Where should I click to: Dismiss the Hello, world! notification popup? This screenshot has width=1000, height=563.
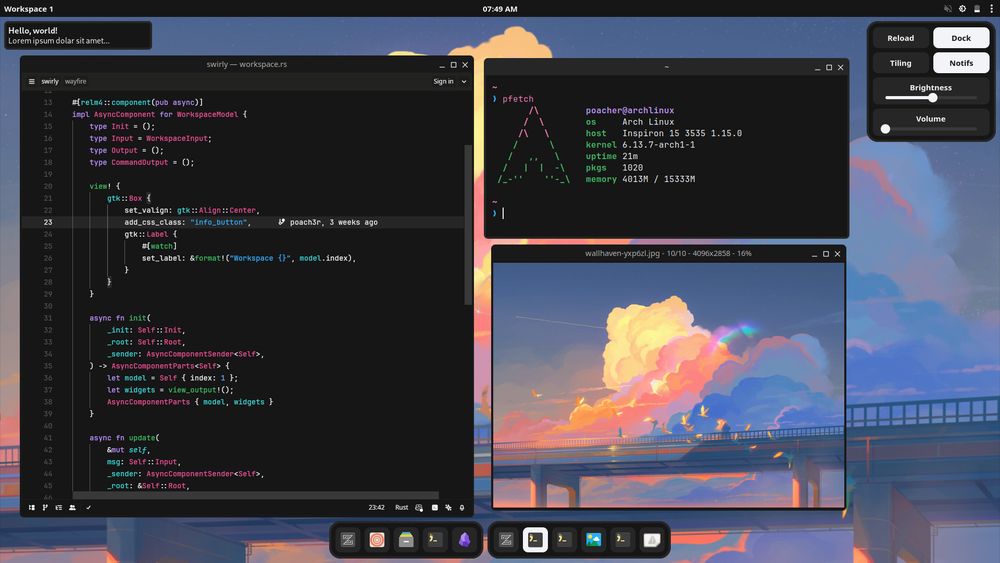point(78,35)
